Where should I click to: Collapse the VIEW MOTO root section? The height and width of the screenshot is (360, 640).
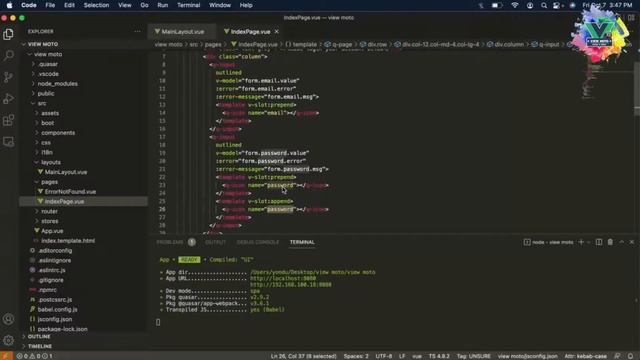coord(43,44)
